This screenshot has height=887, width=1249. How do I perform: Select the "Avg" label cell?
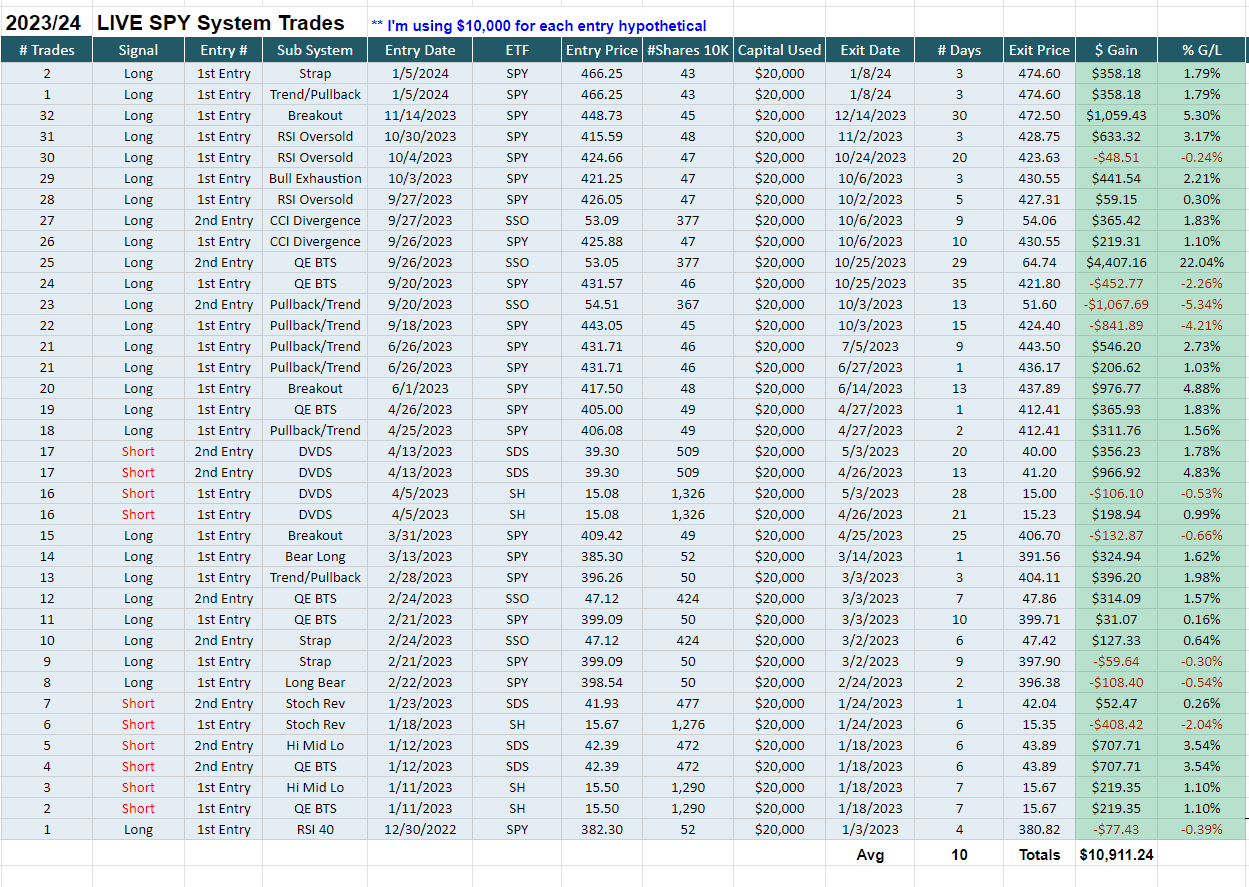(870, 855)
